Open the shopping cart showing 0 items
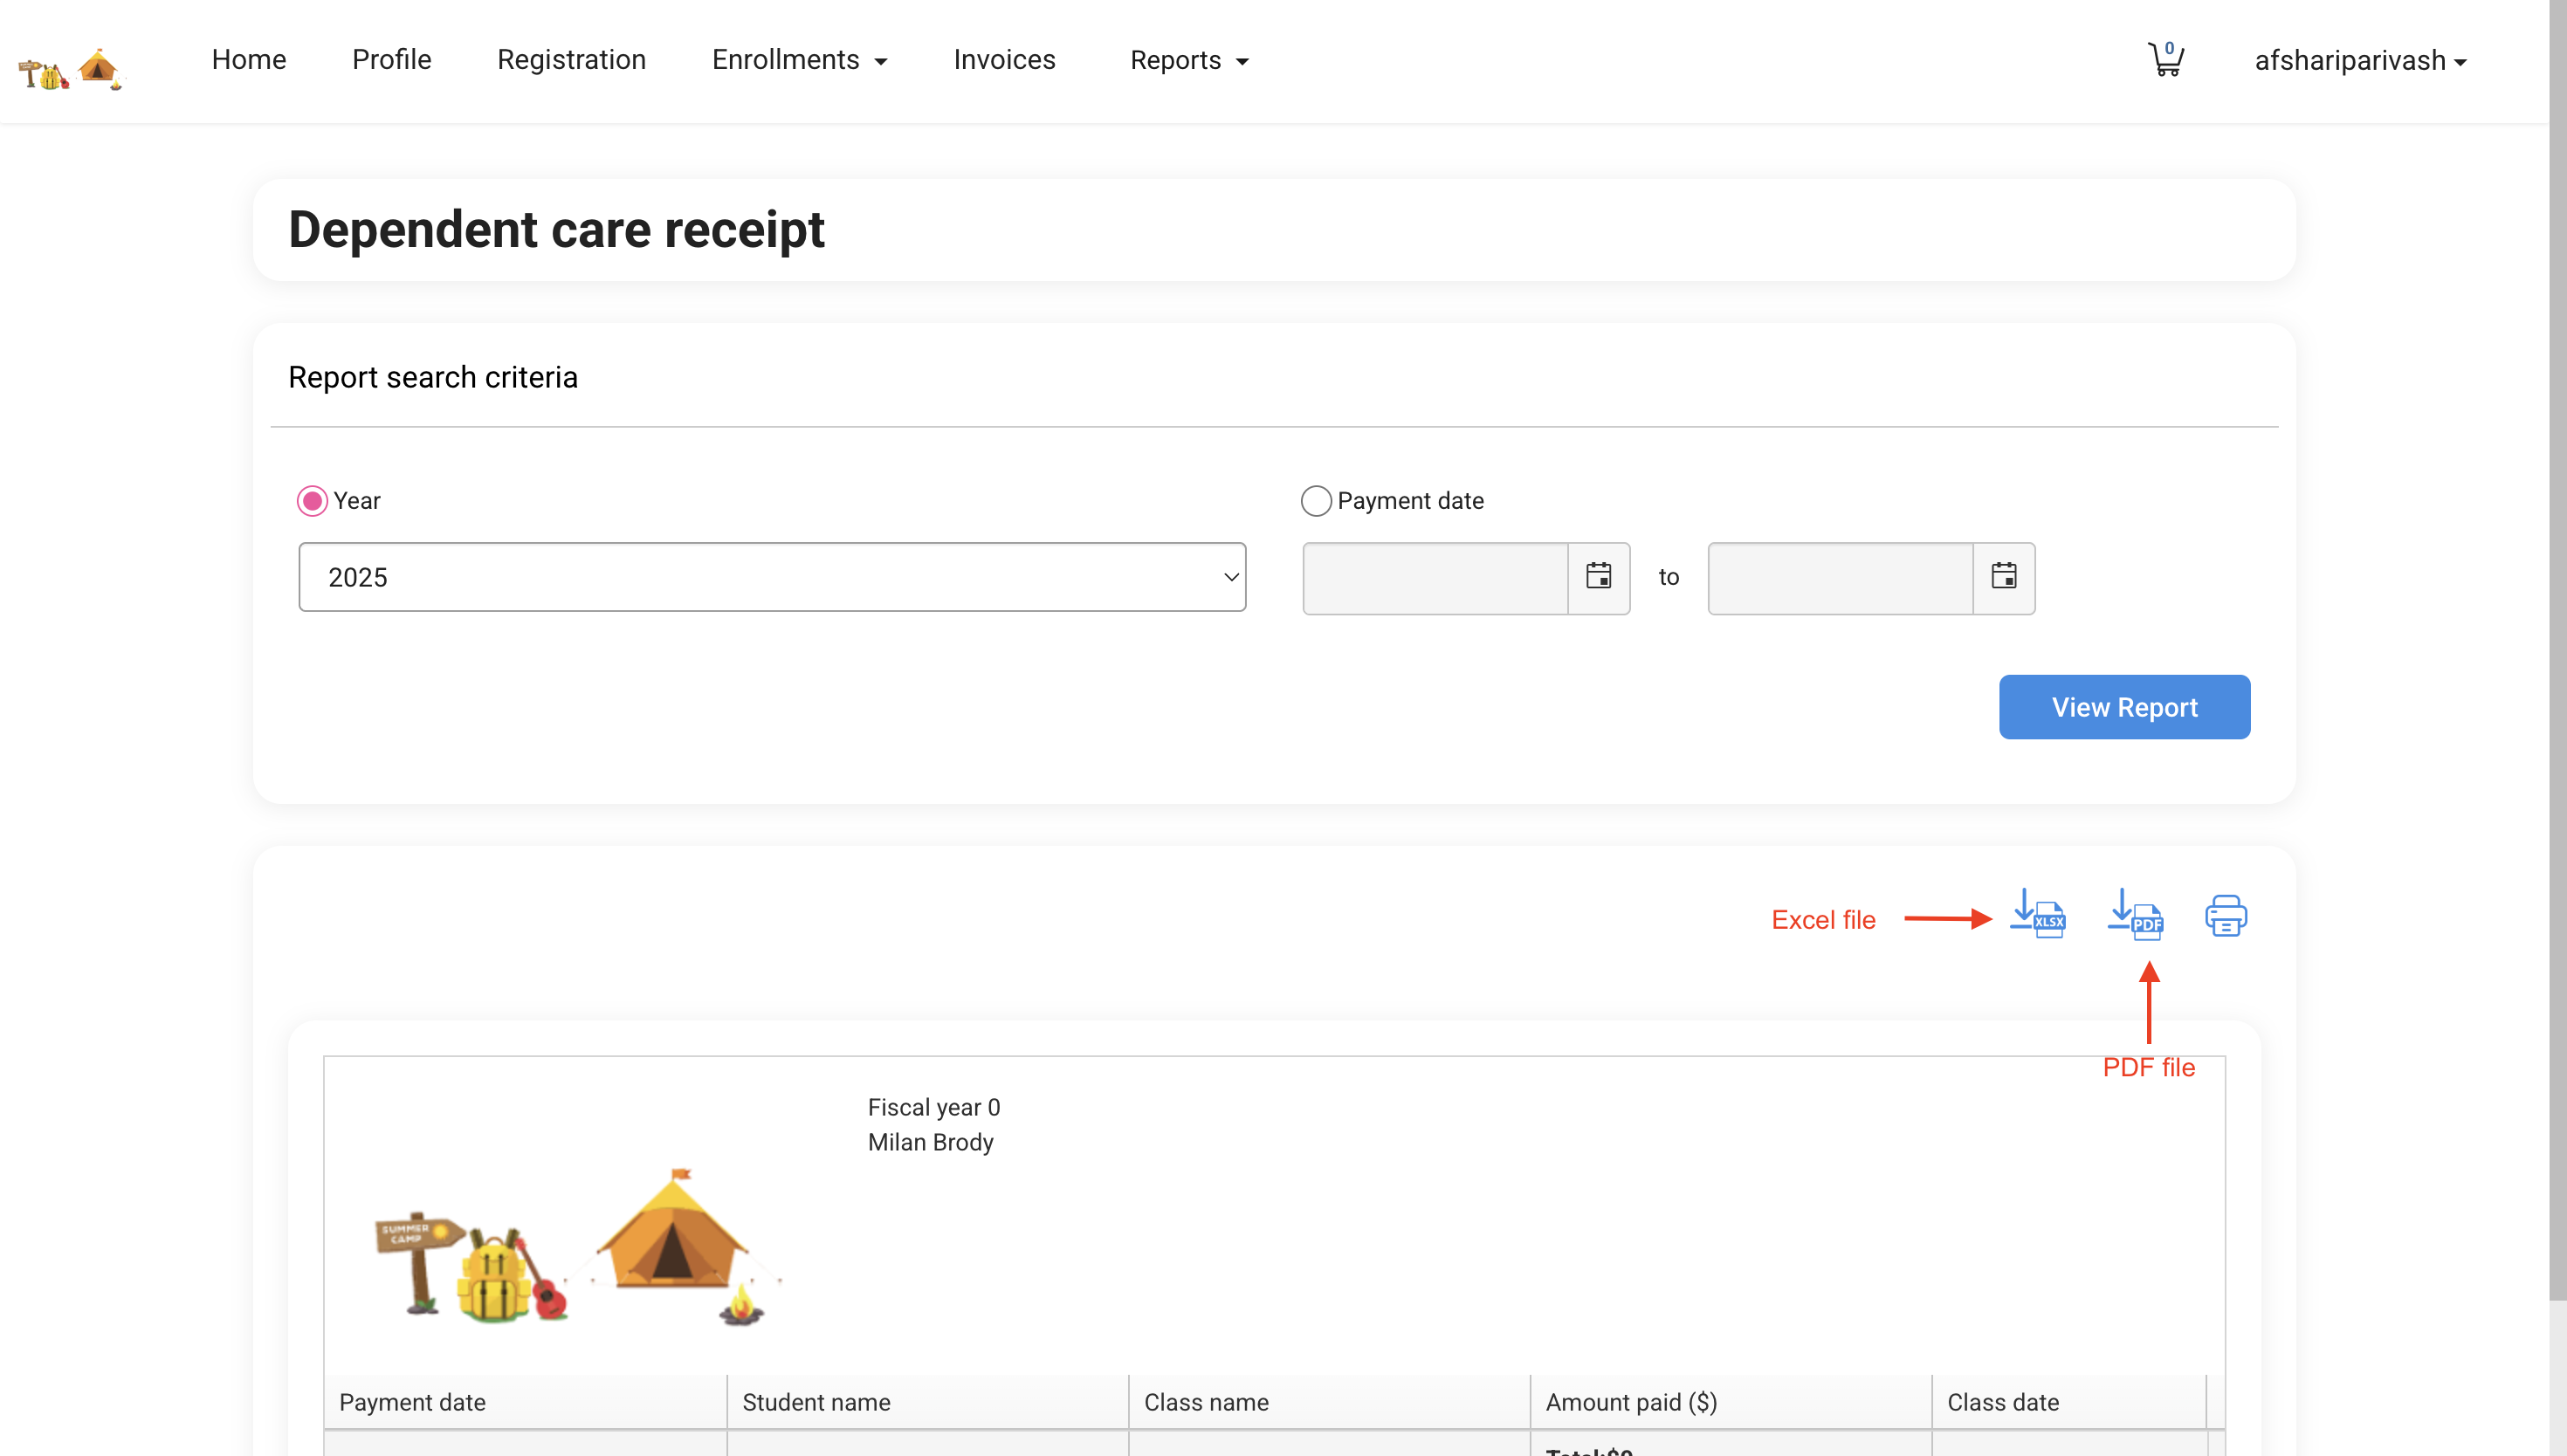Viewport: 2567px width, 1456px height. (x=2165, y=60)
